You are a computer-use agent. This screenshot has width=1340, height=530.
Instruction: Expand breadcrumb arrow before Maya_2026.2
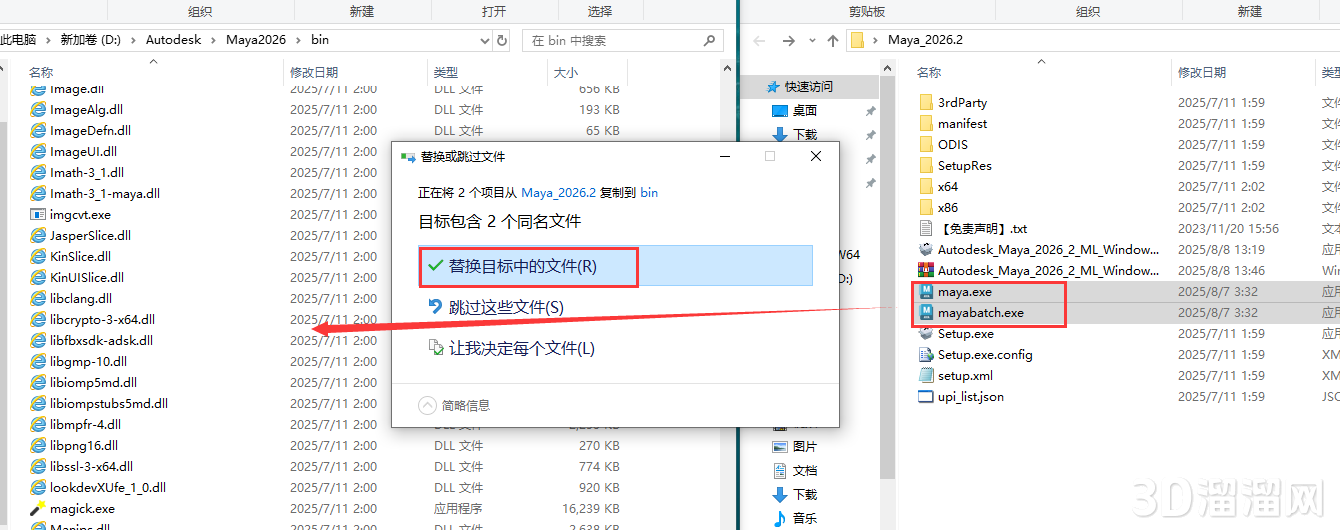point(873,41)
